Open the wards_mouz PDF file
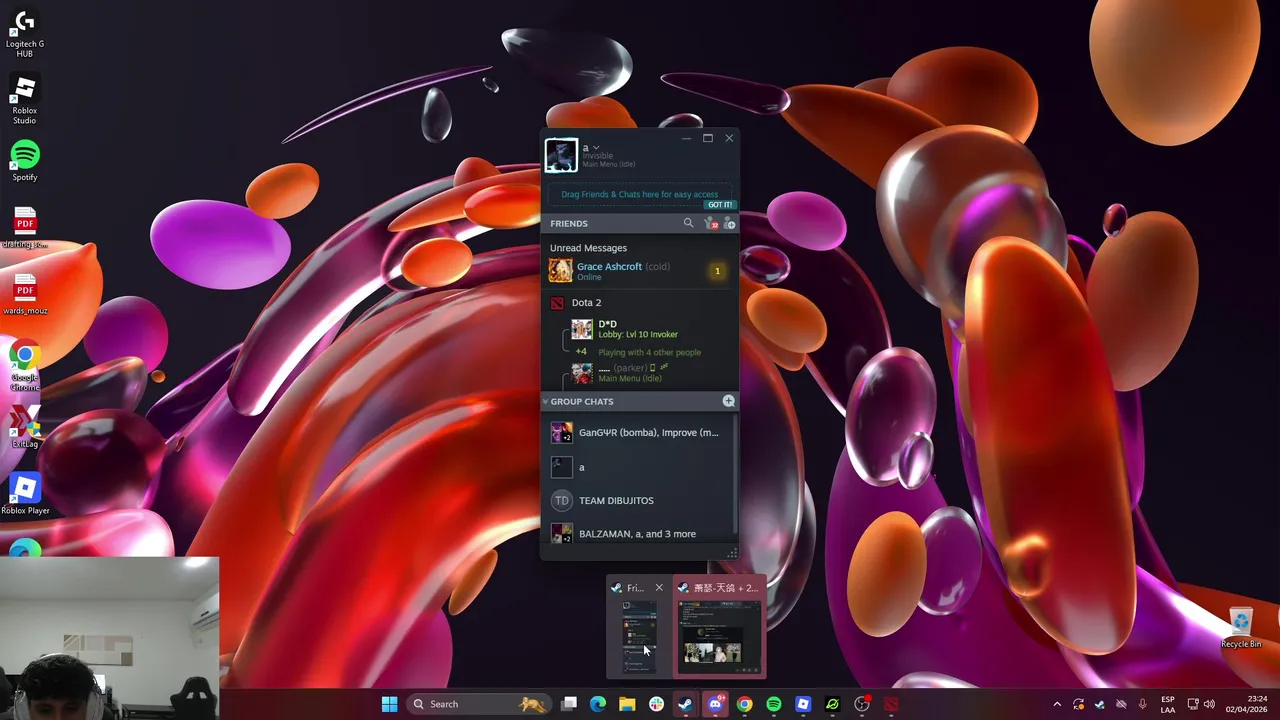This screenshot has width=1280, height=720. (25, 294)
